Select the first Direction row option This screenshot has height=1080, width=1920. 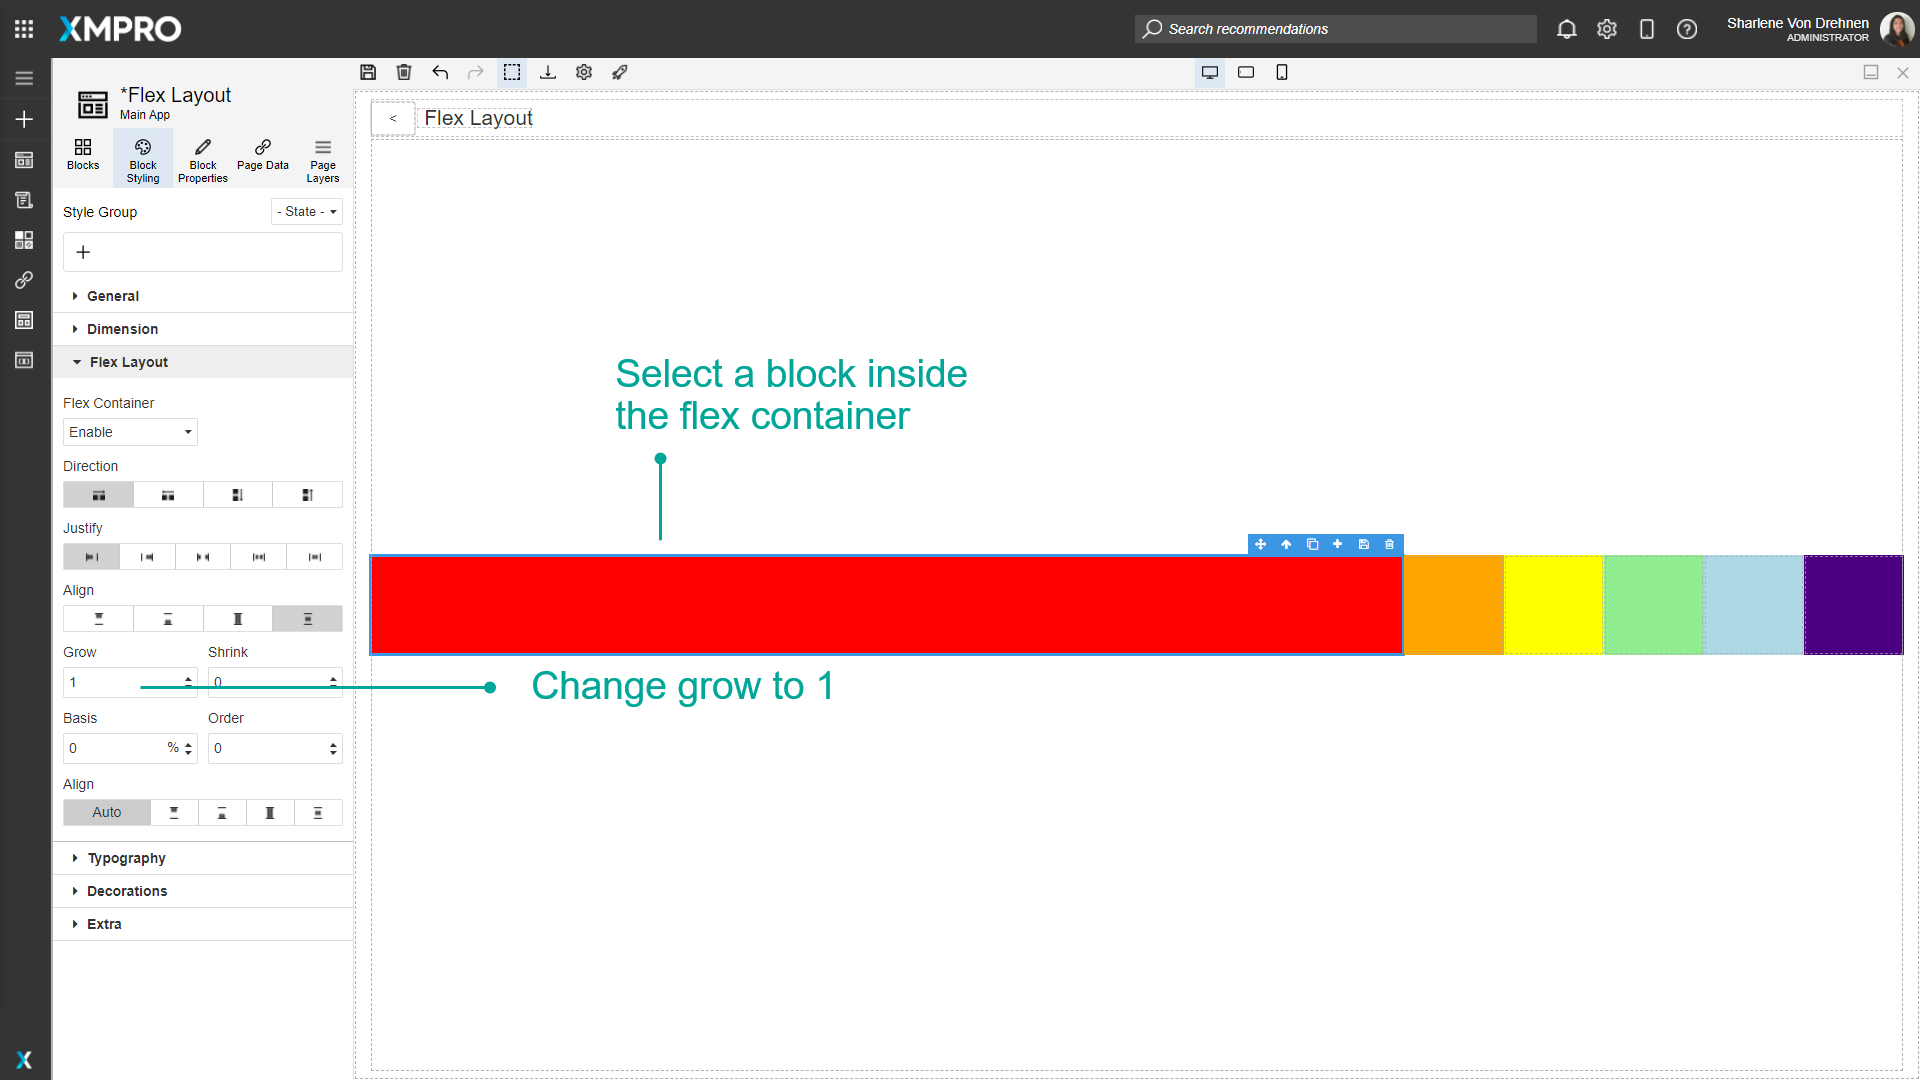click(98, 494)
